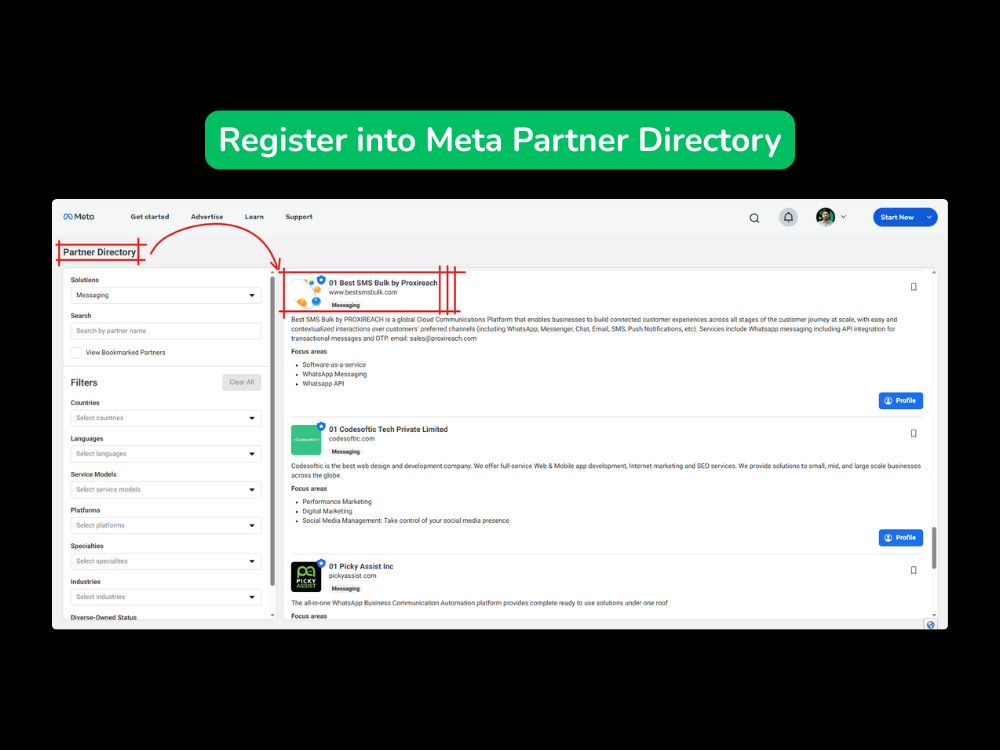Screen dimensions: 1000x750
Task: Click the Filters heading
Action: coord(84,383)
